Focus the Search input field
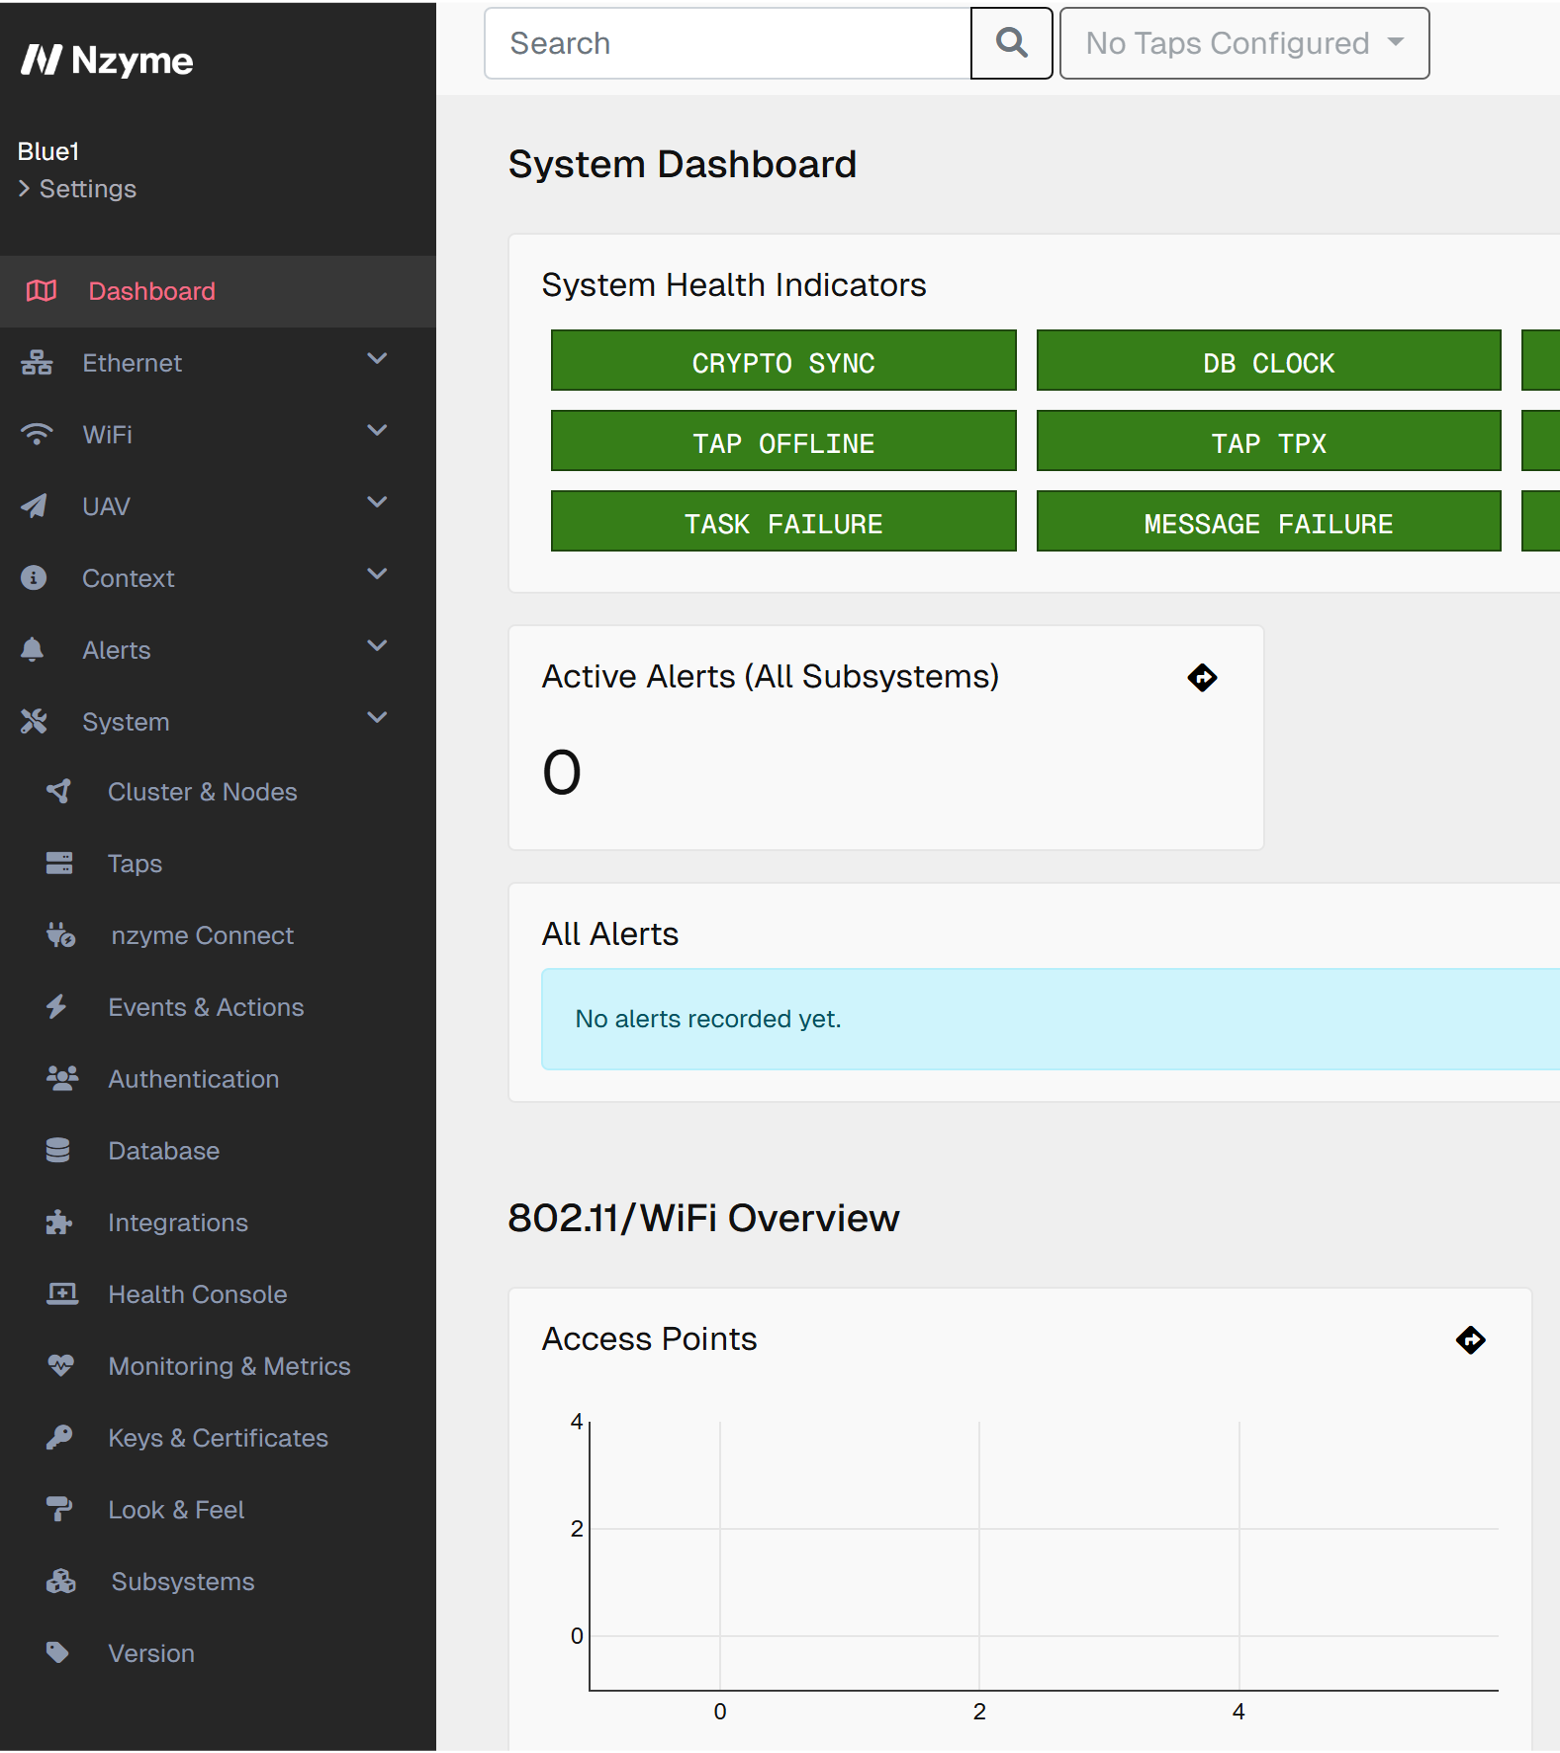The image size is (1560, 1753). click(727, 43)
